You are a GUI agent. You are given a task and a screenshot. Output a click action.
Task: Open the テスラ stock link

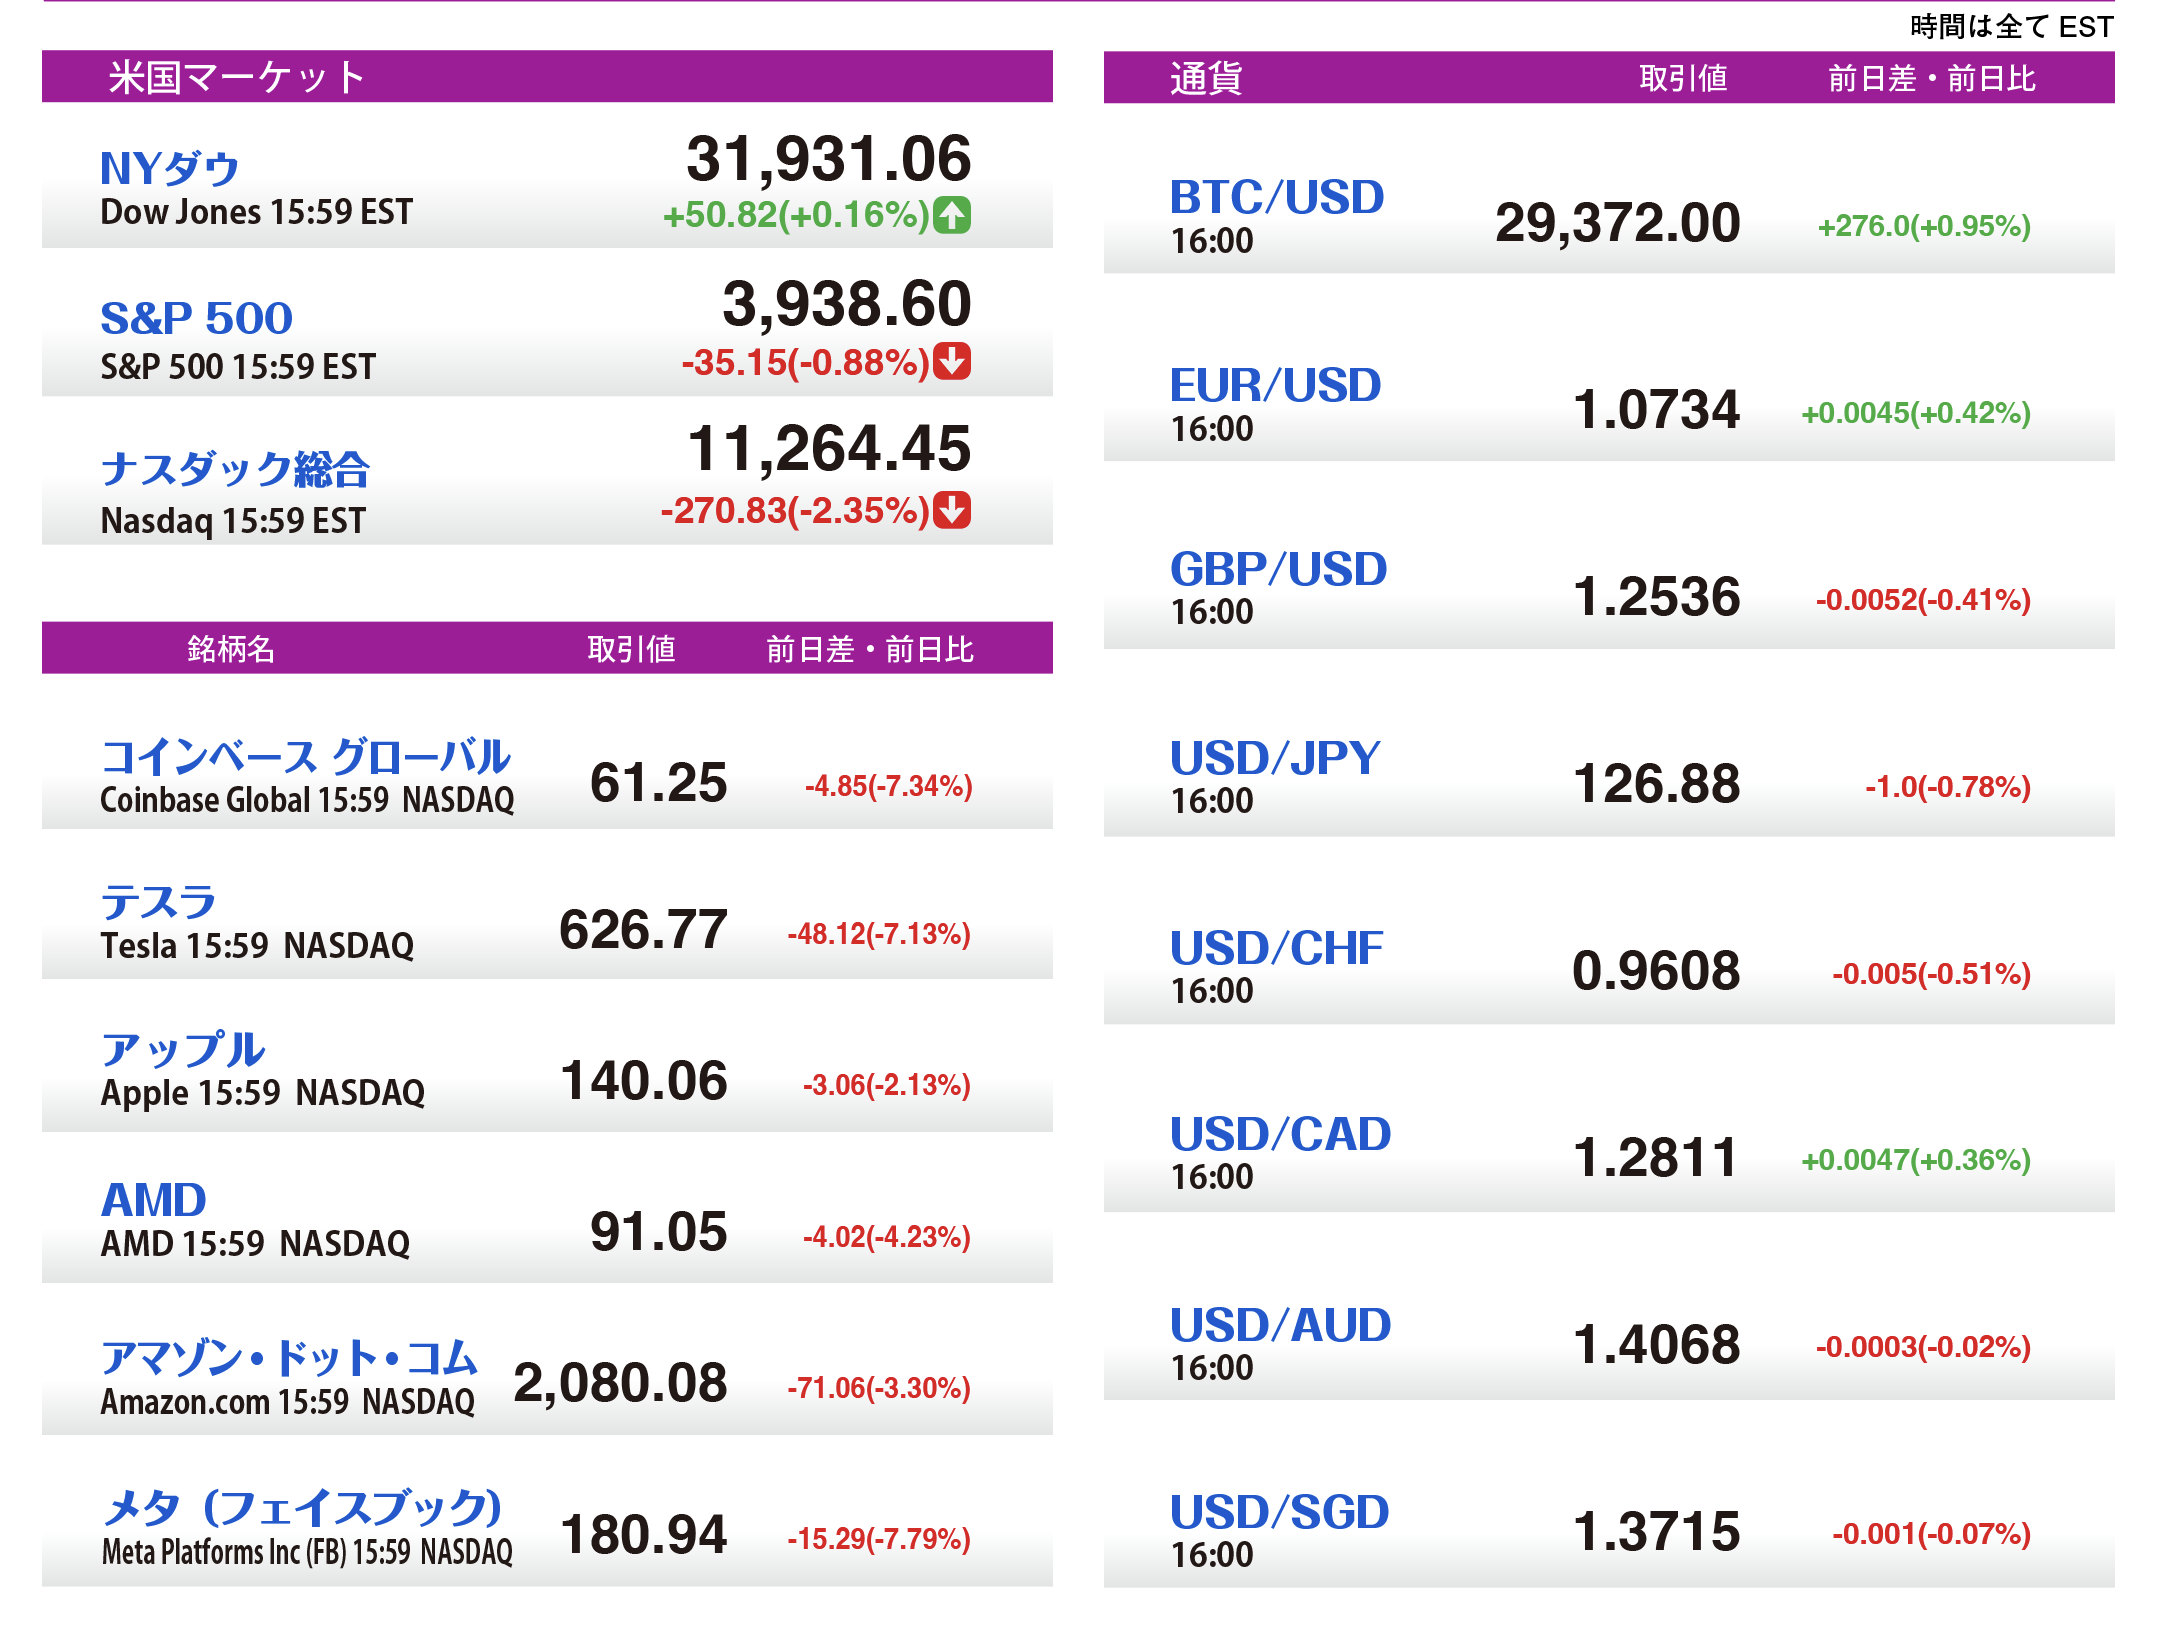tap(158, 902)
